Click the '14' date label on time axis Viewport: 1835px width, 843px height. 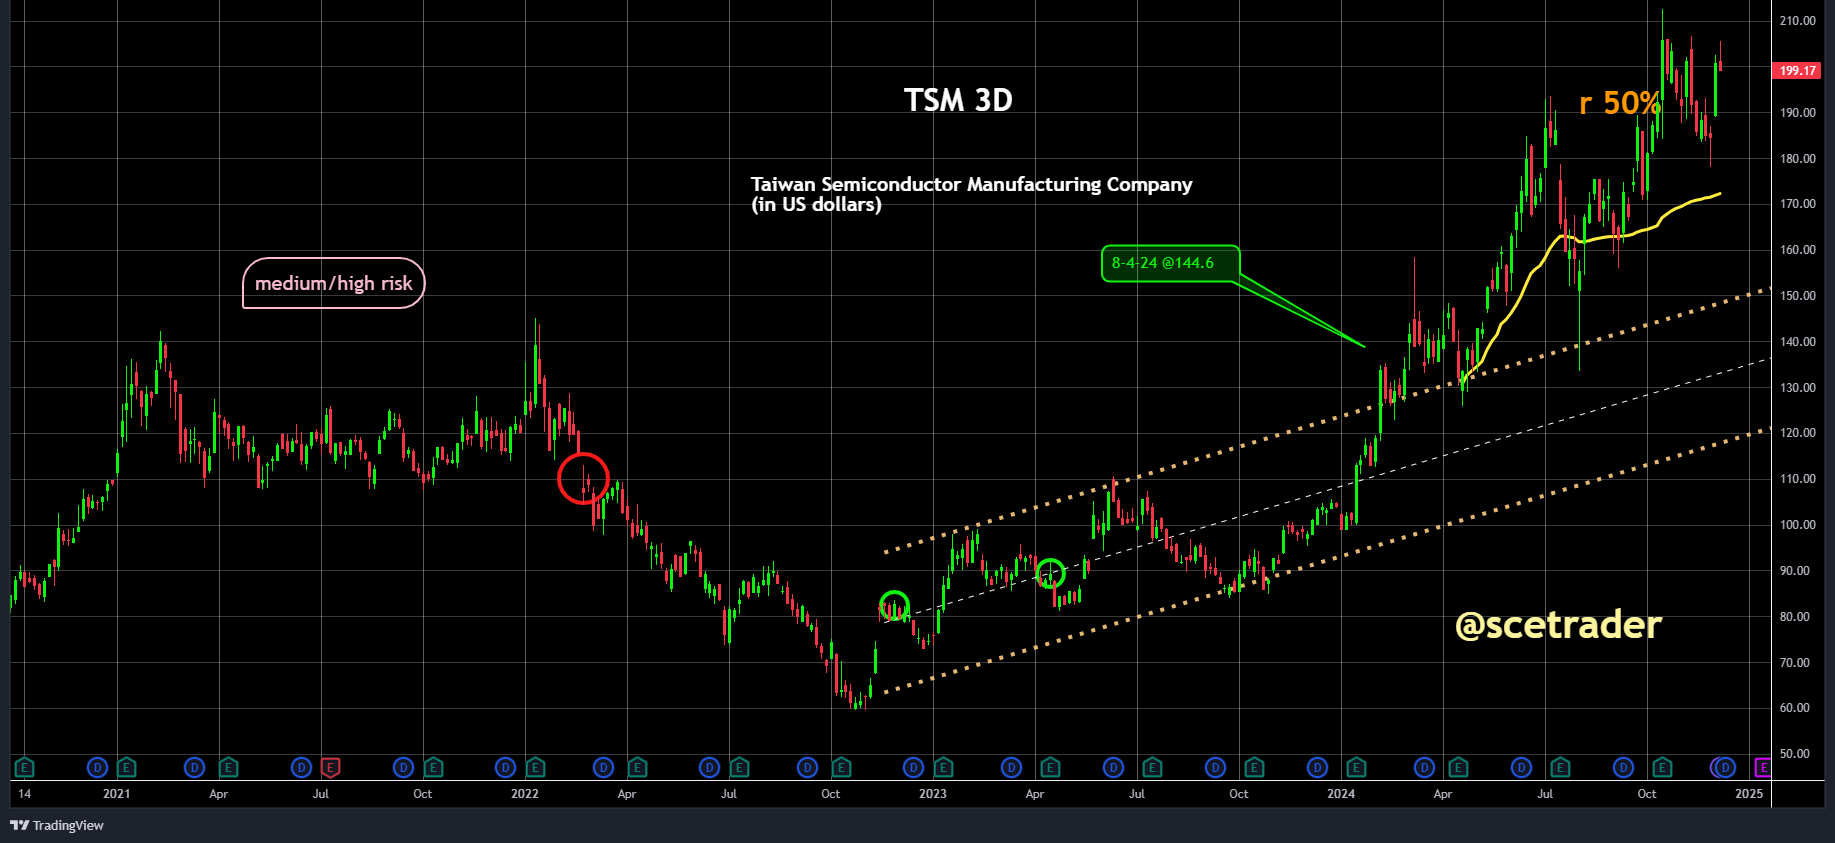click(24, 794)
